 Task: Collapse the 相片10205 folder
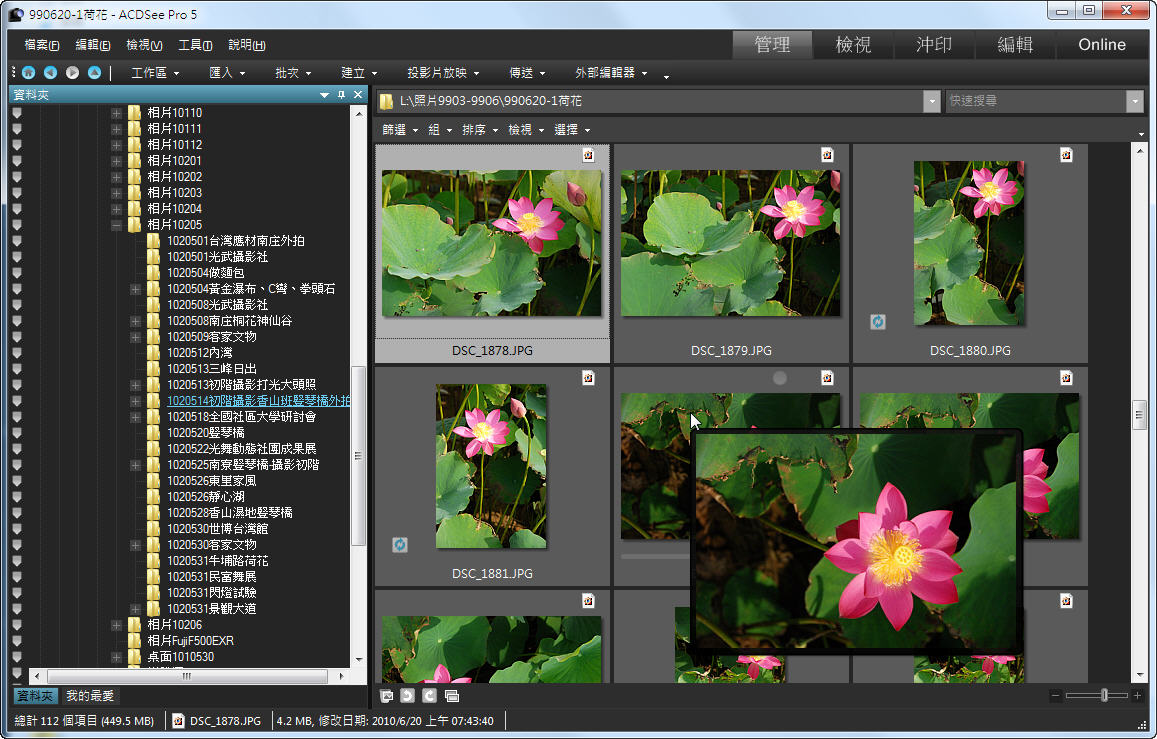(117, 225)
